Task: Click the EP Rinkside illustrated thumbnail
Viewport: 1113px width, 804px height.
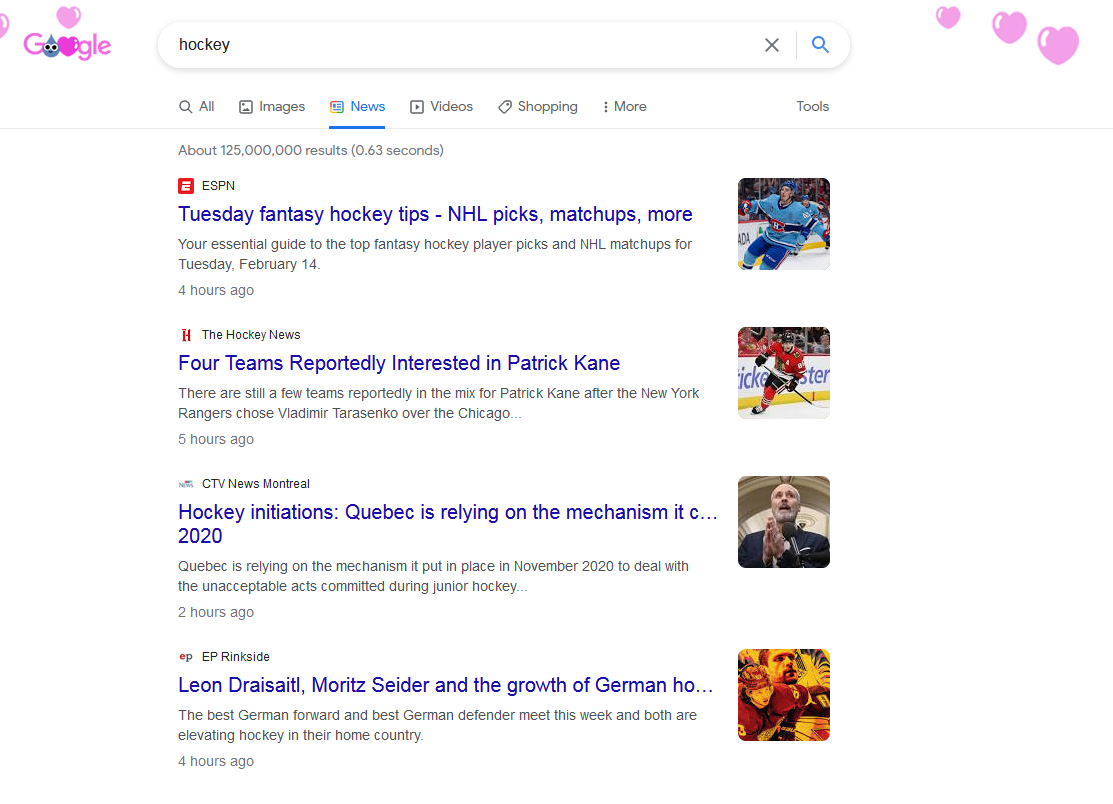Action: [x=784, y=695]
